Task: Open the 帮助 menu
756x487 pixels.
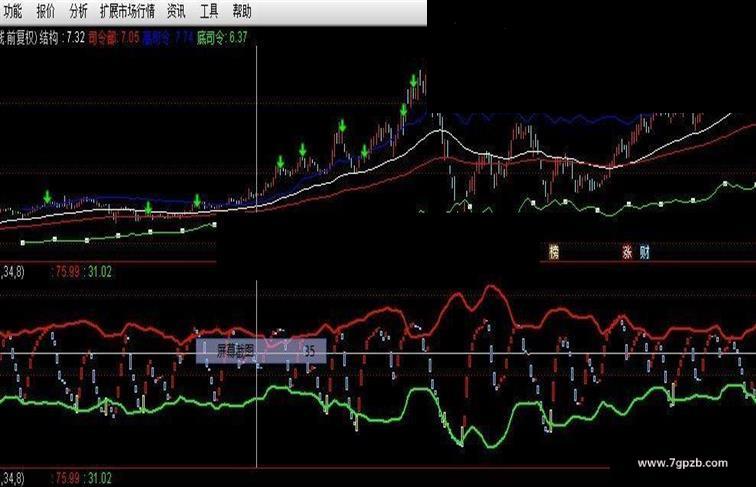Action: pos(242,12)
